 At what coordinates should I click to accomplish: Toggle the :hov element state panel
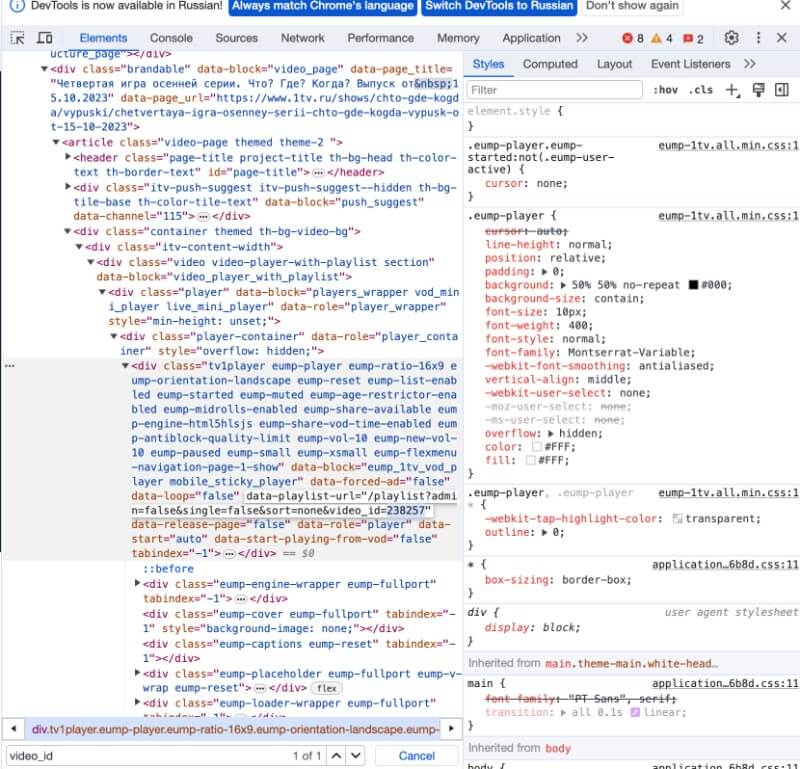coord(664,90)
